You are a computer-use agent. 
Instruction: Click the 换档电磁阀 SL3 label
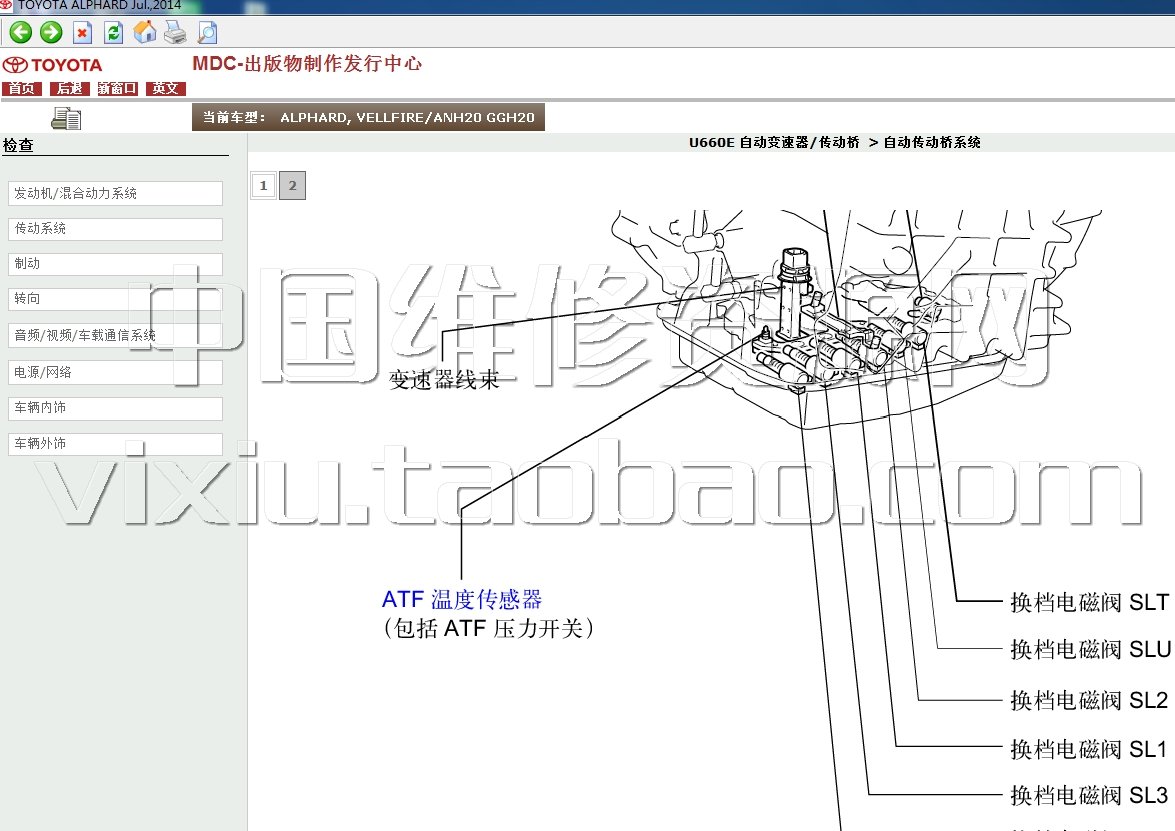(x=1089, y=795)
